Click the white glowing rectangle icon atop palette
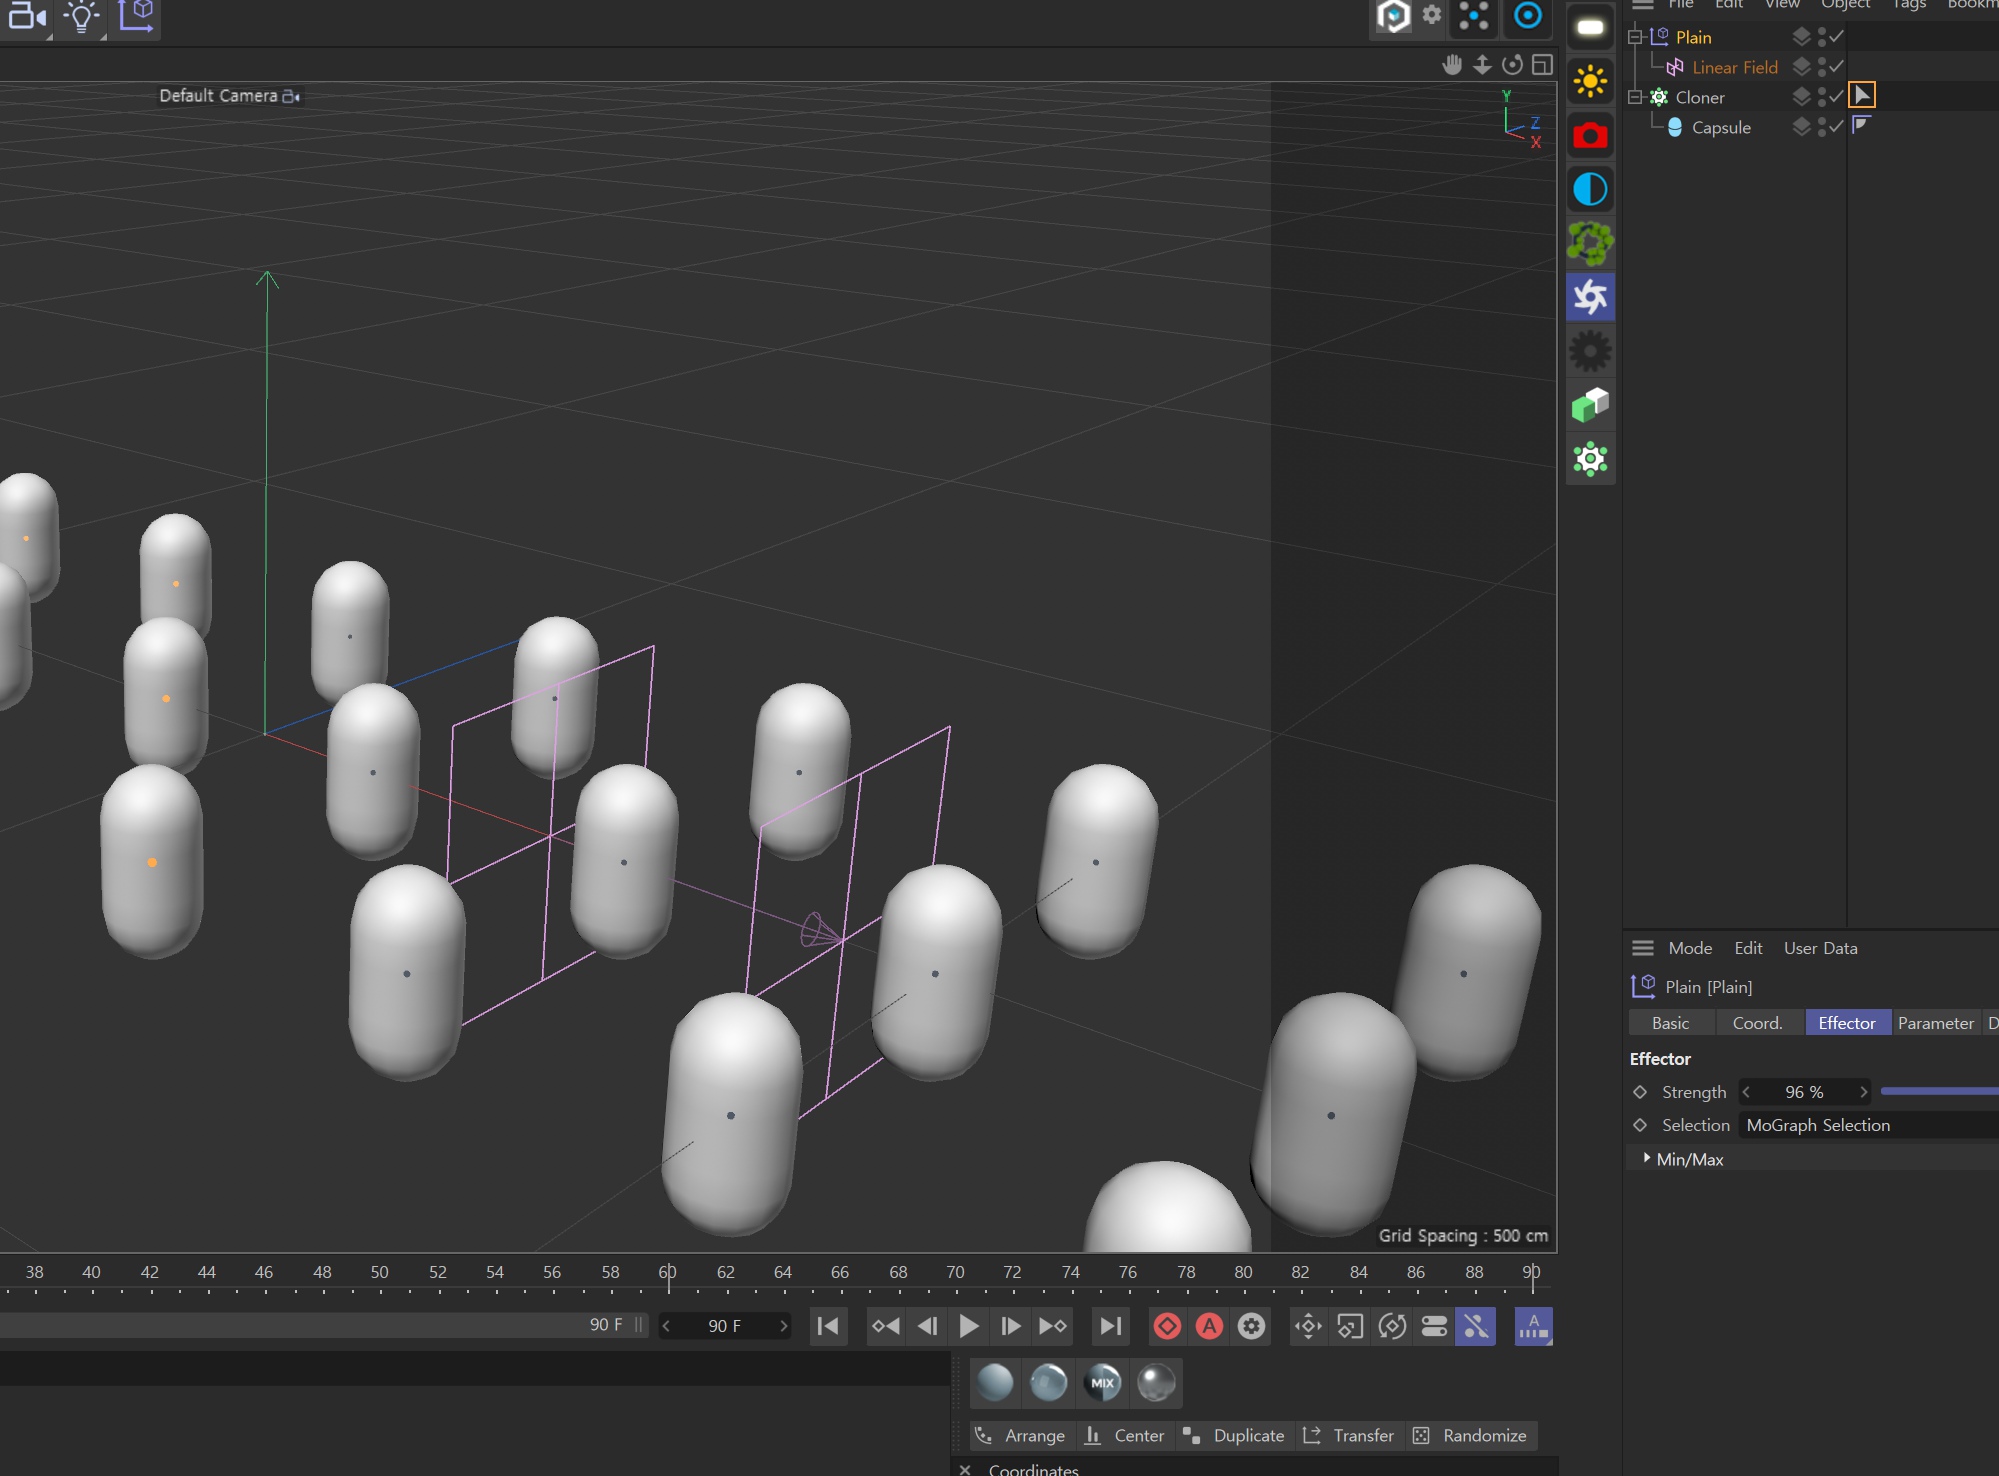Image resolution: width=1999 pixels, height=1476 pixels. pos(1590,27)
